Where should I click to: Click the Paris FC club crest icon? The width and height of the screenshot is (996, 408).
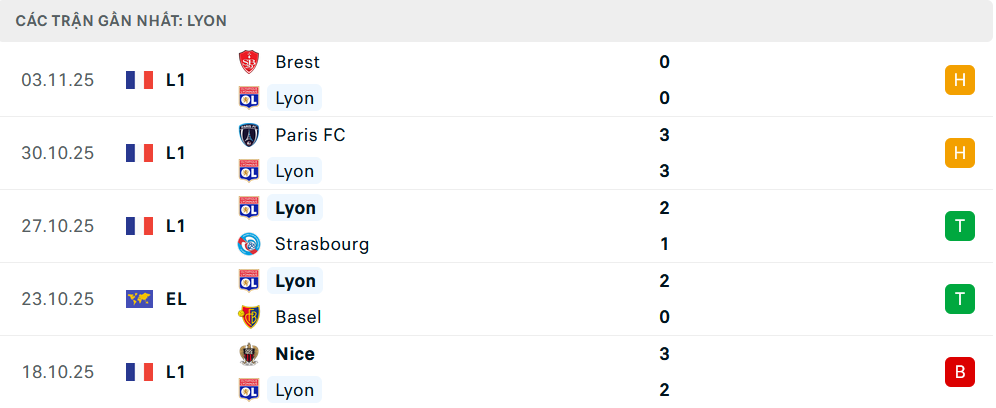tap(248, 135)
